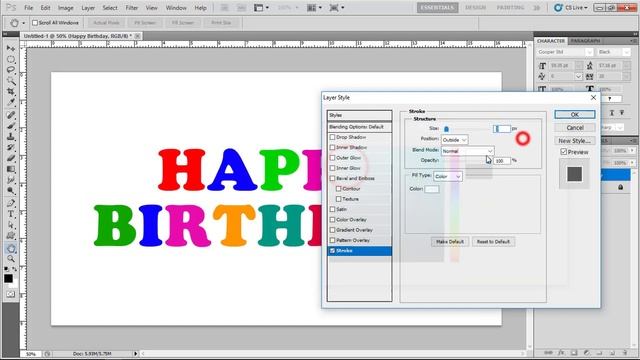The width and height of the screenshot is (640, 360).
Task: Click the stroke Size slider handle
Action: [x=446, y=129]
